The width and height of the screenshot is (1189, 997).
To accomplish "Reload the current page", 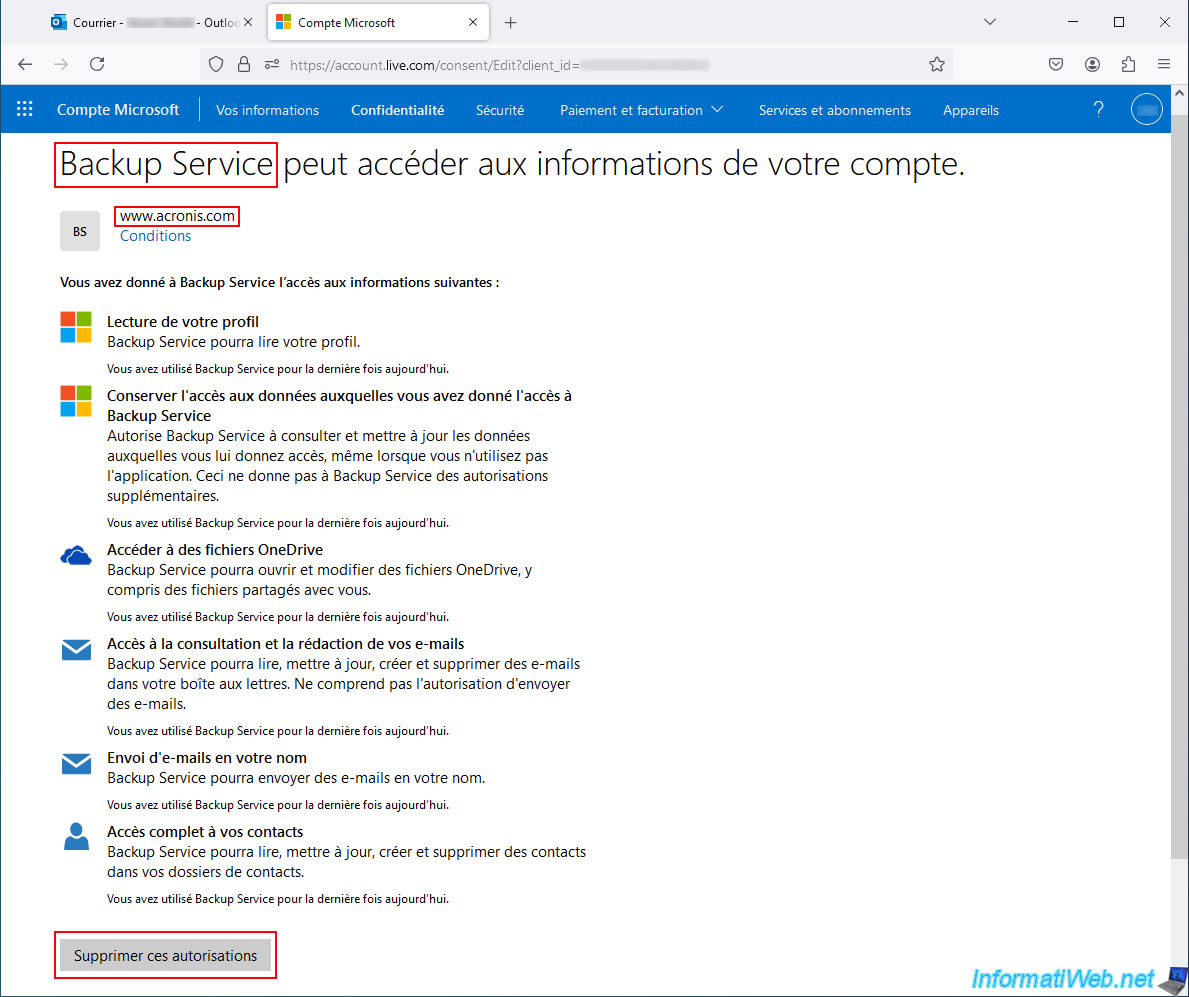I will coord(97,64).
